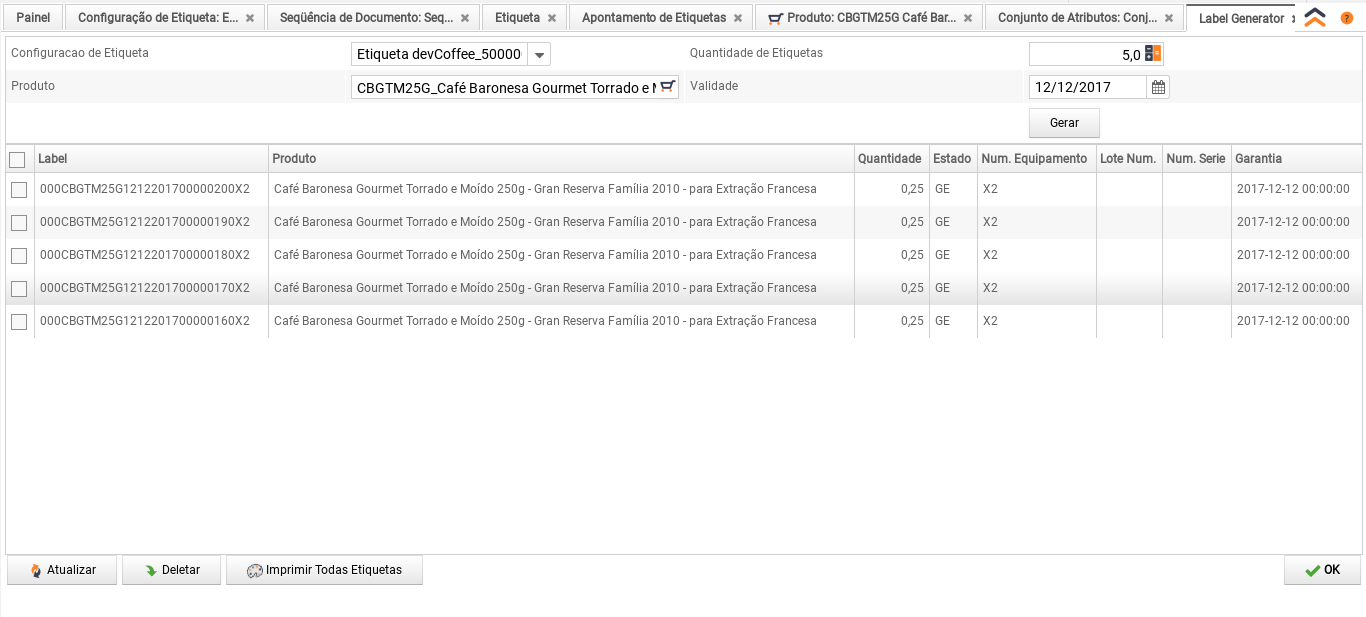Click the Gerar button

[x=1064, y=123]
